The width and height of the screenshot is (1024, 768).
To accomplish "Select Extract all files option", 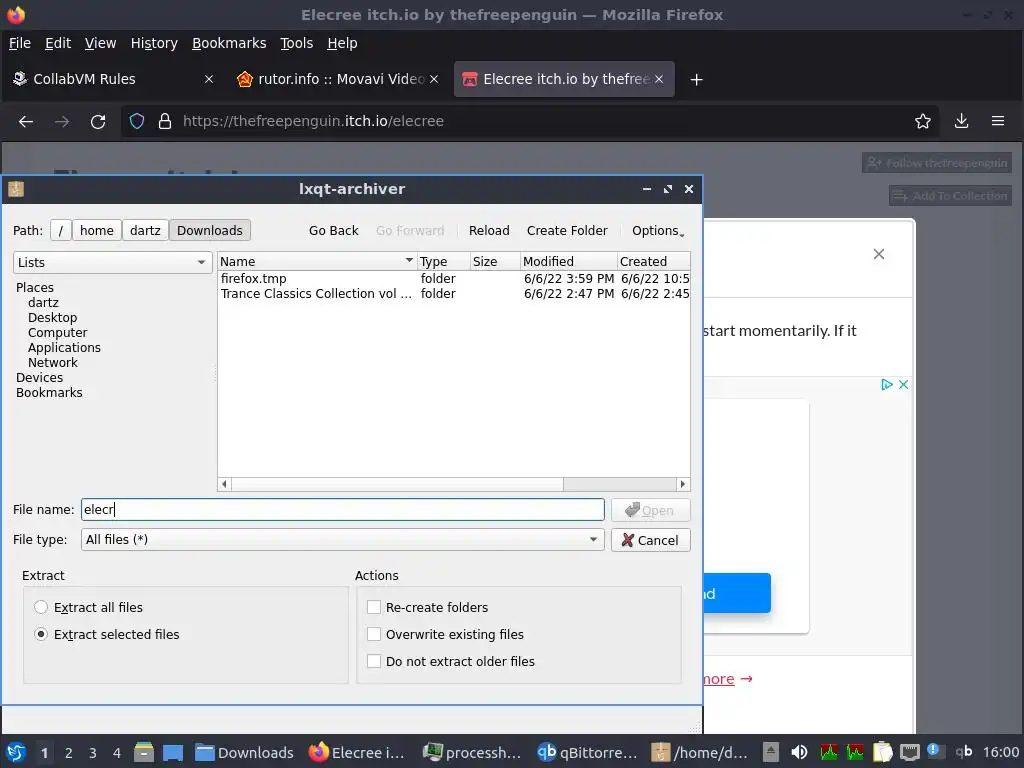I will [x=41, y=607].
